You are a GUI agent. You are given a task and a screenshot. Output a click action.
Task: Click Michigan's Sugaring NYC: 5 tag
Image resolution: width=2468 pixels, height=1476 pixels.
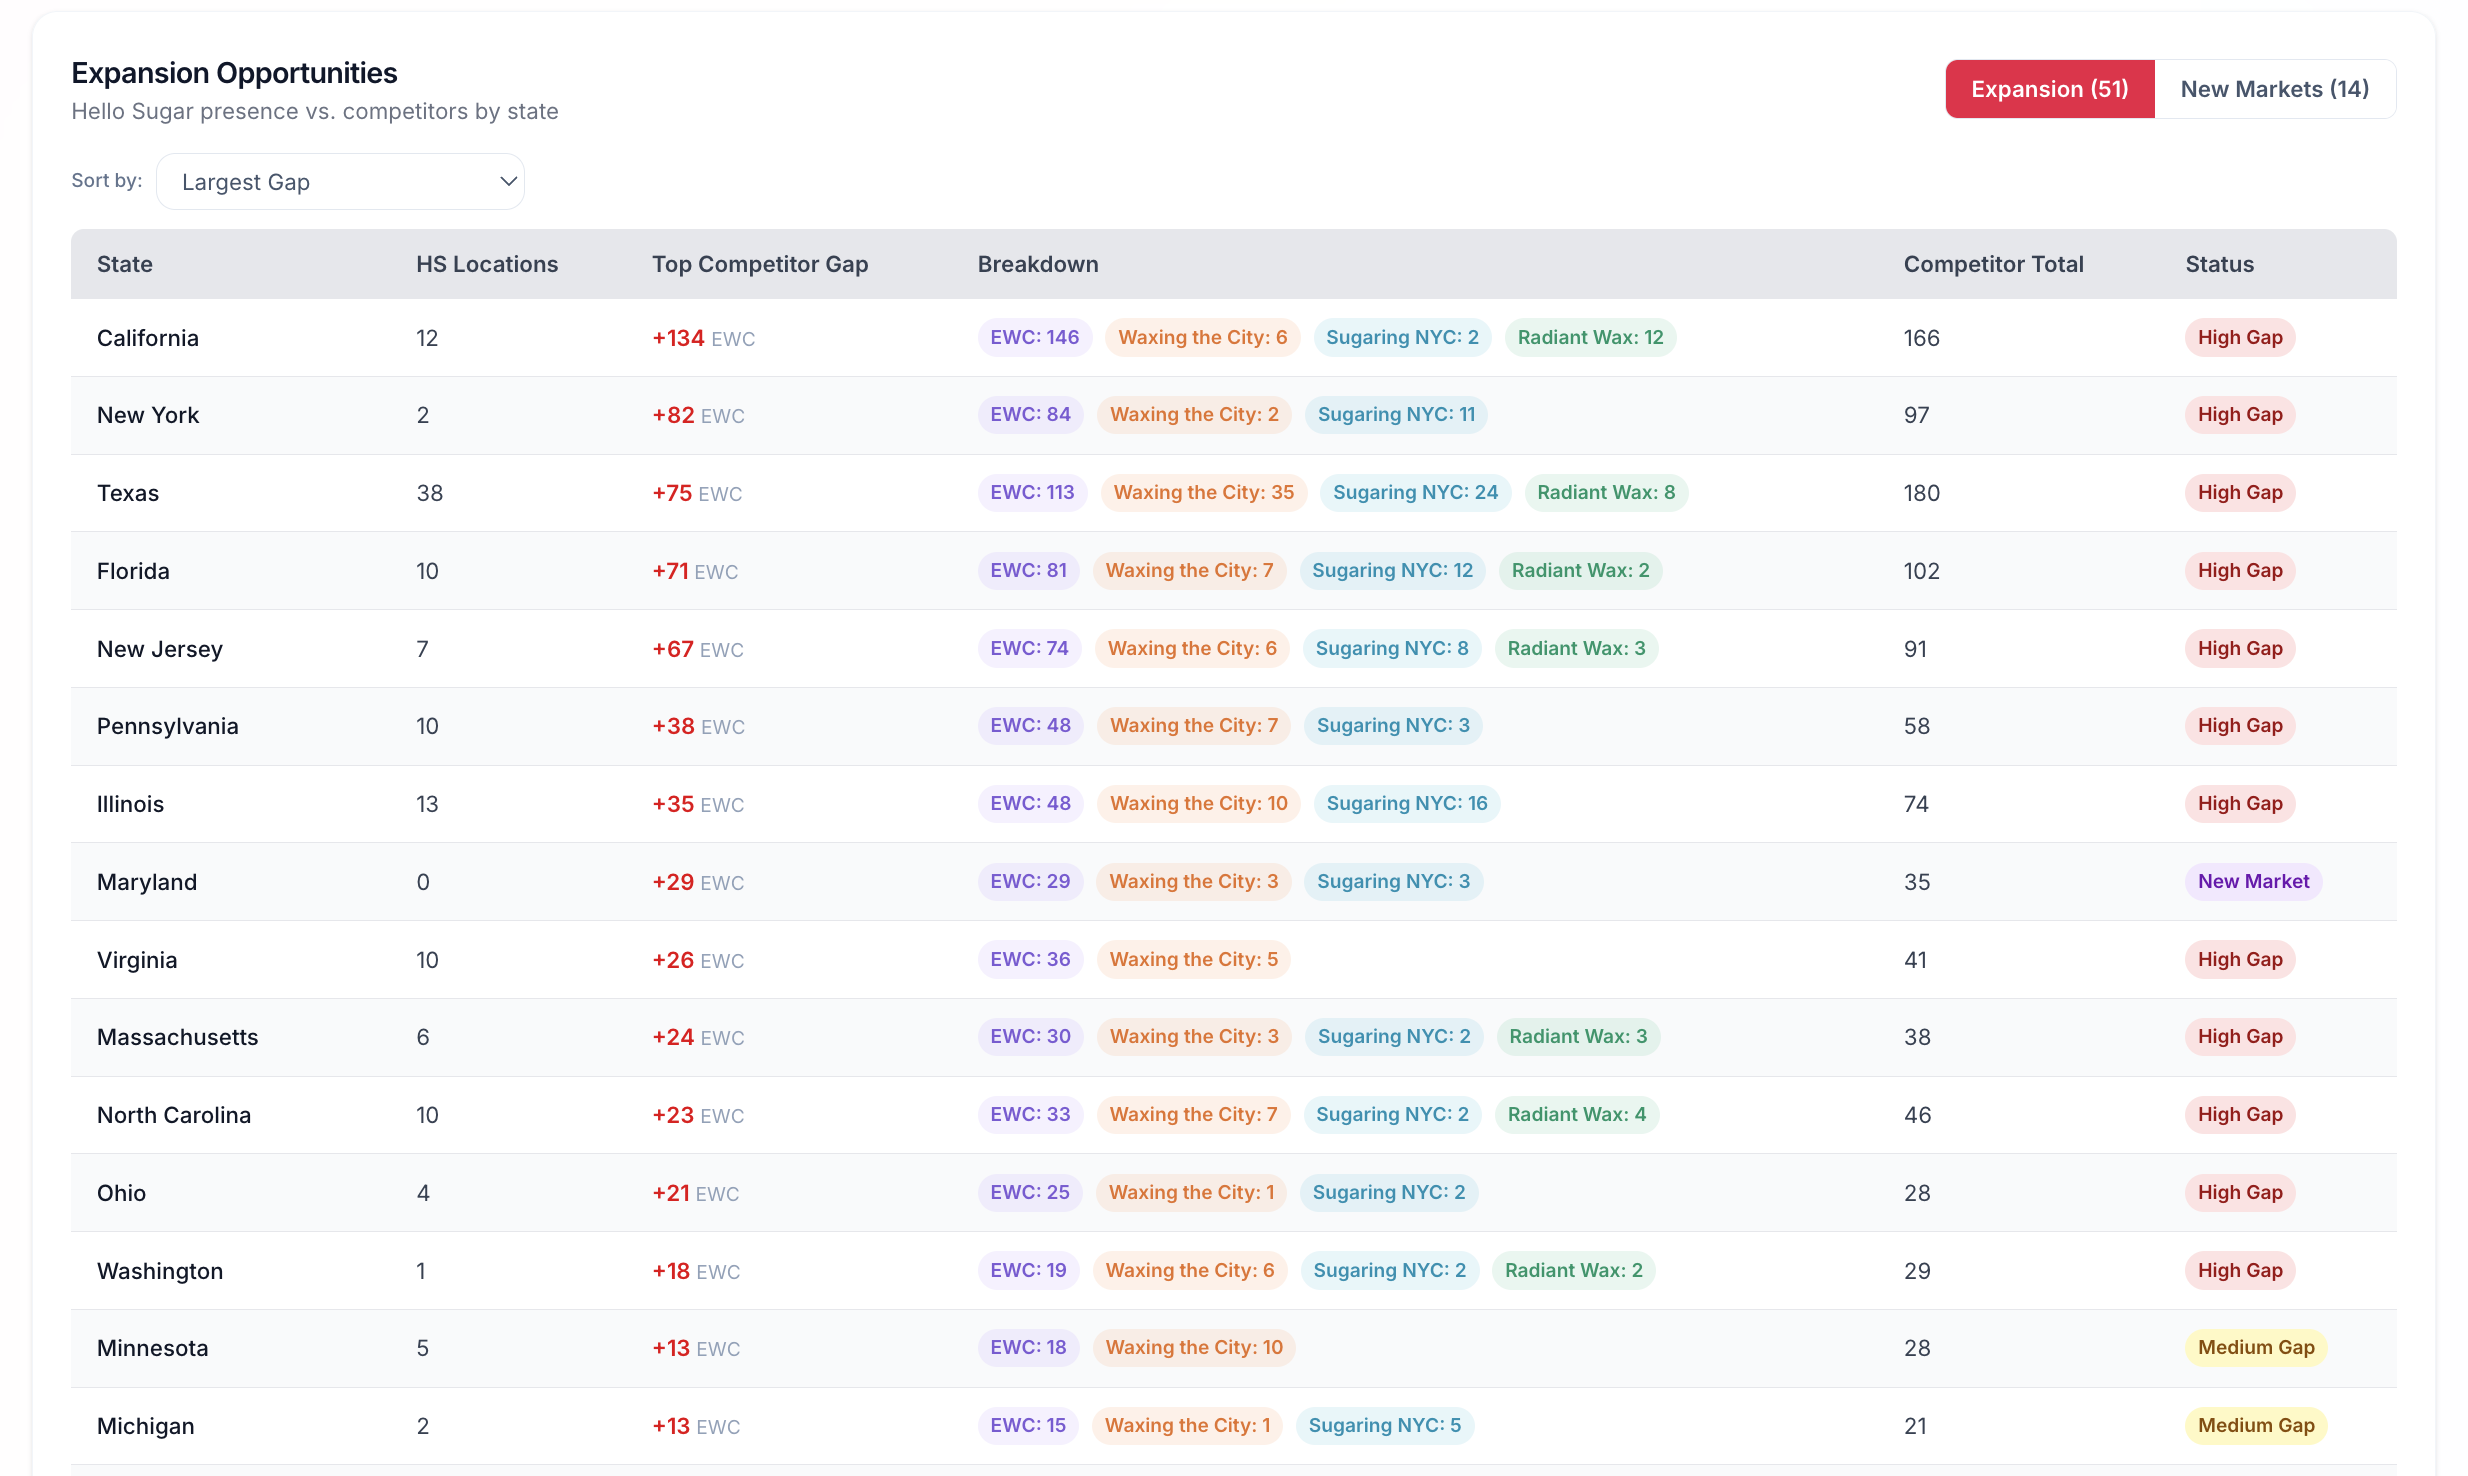click(1384, 1426)
